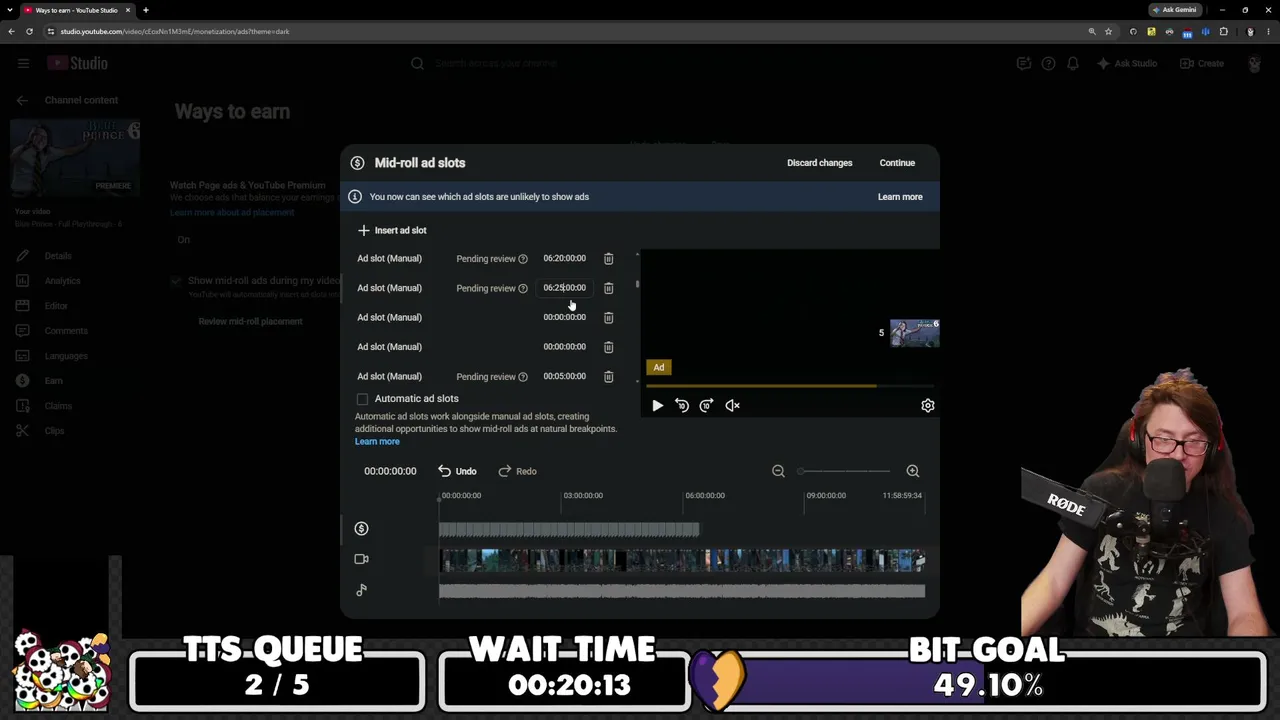Click Discard changes
Image resolution: width=1280 pixels, height=720 pixels.
[820, 163]
